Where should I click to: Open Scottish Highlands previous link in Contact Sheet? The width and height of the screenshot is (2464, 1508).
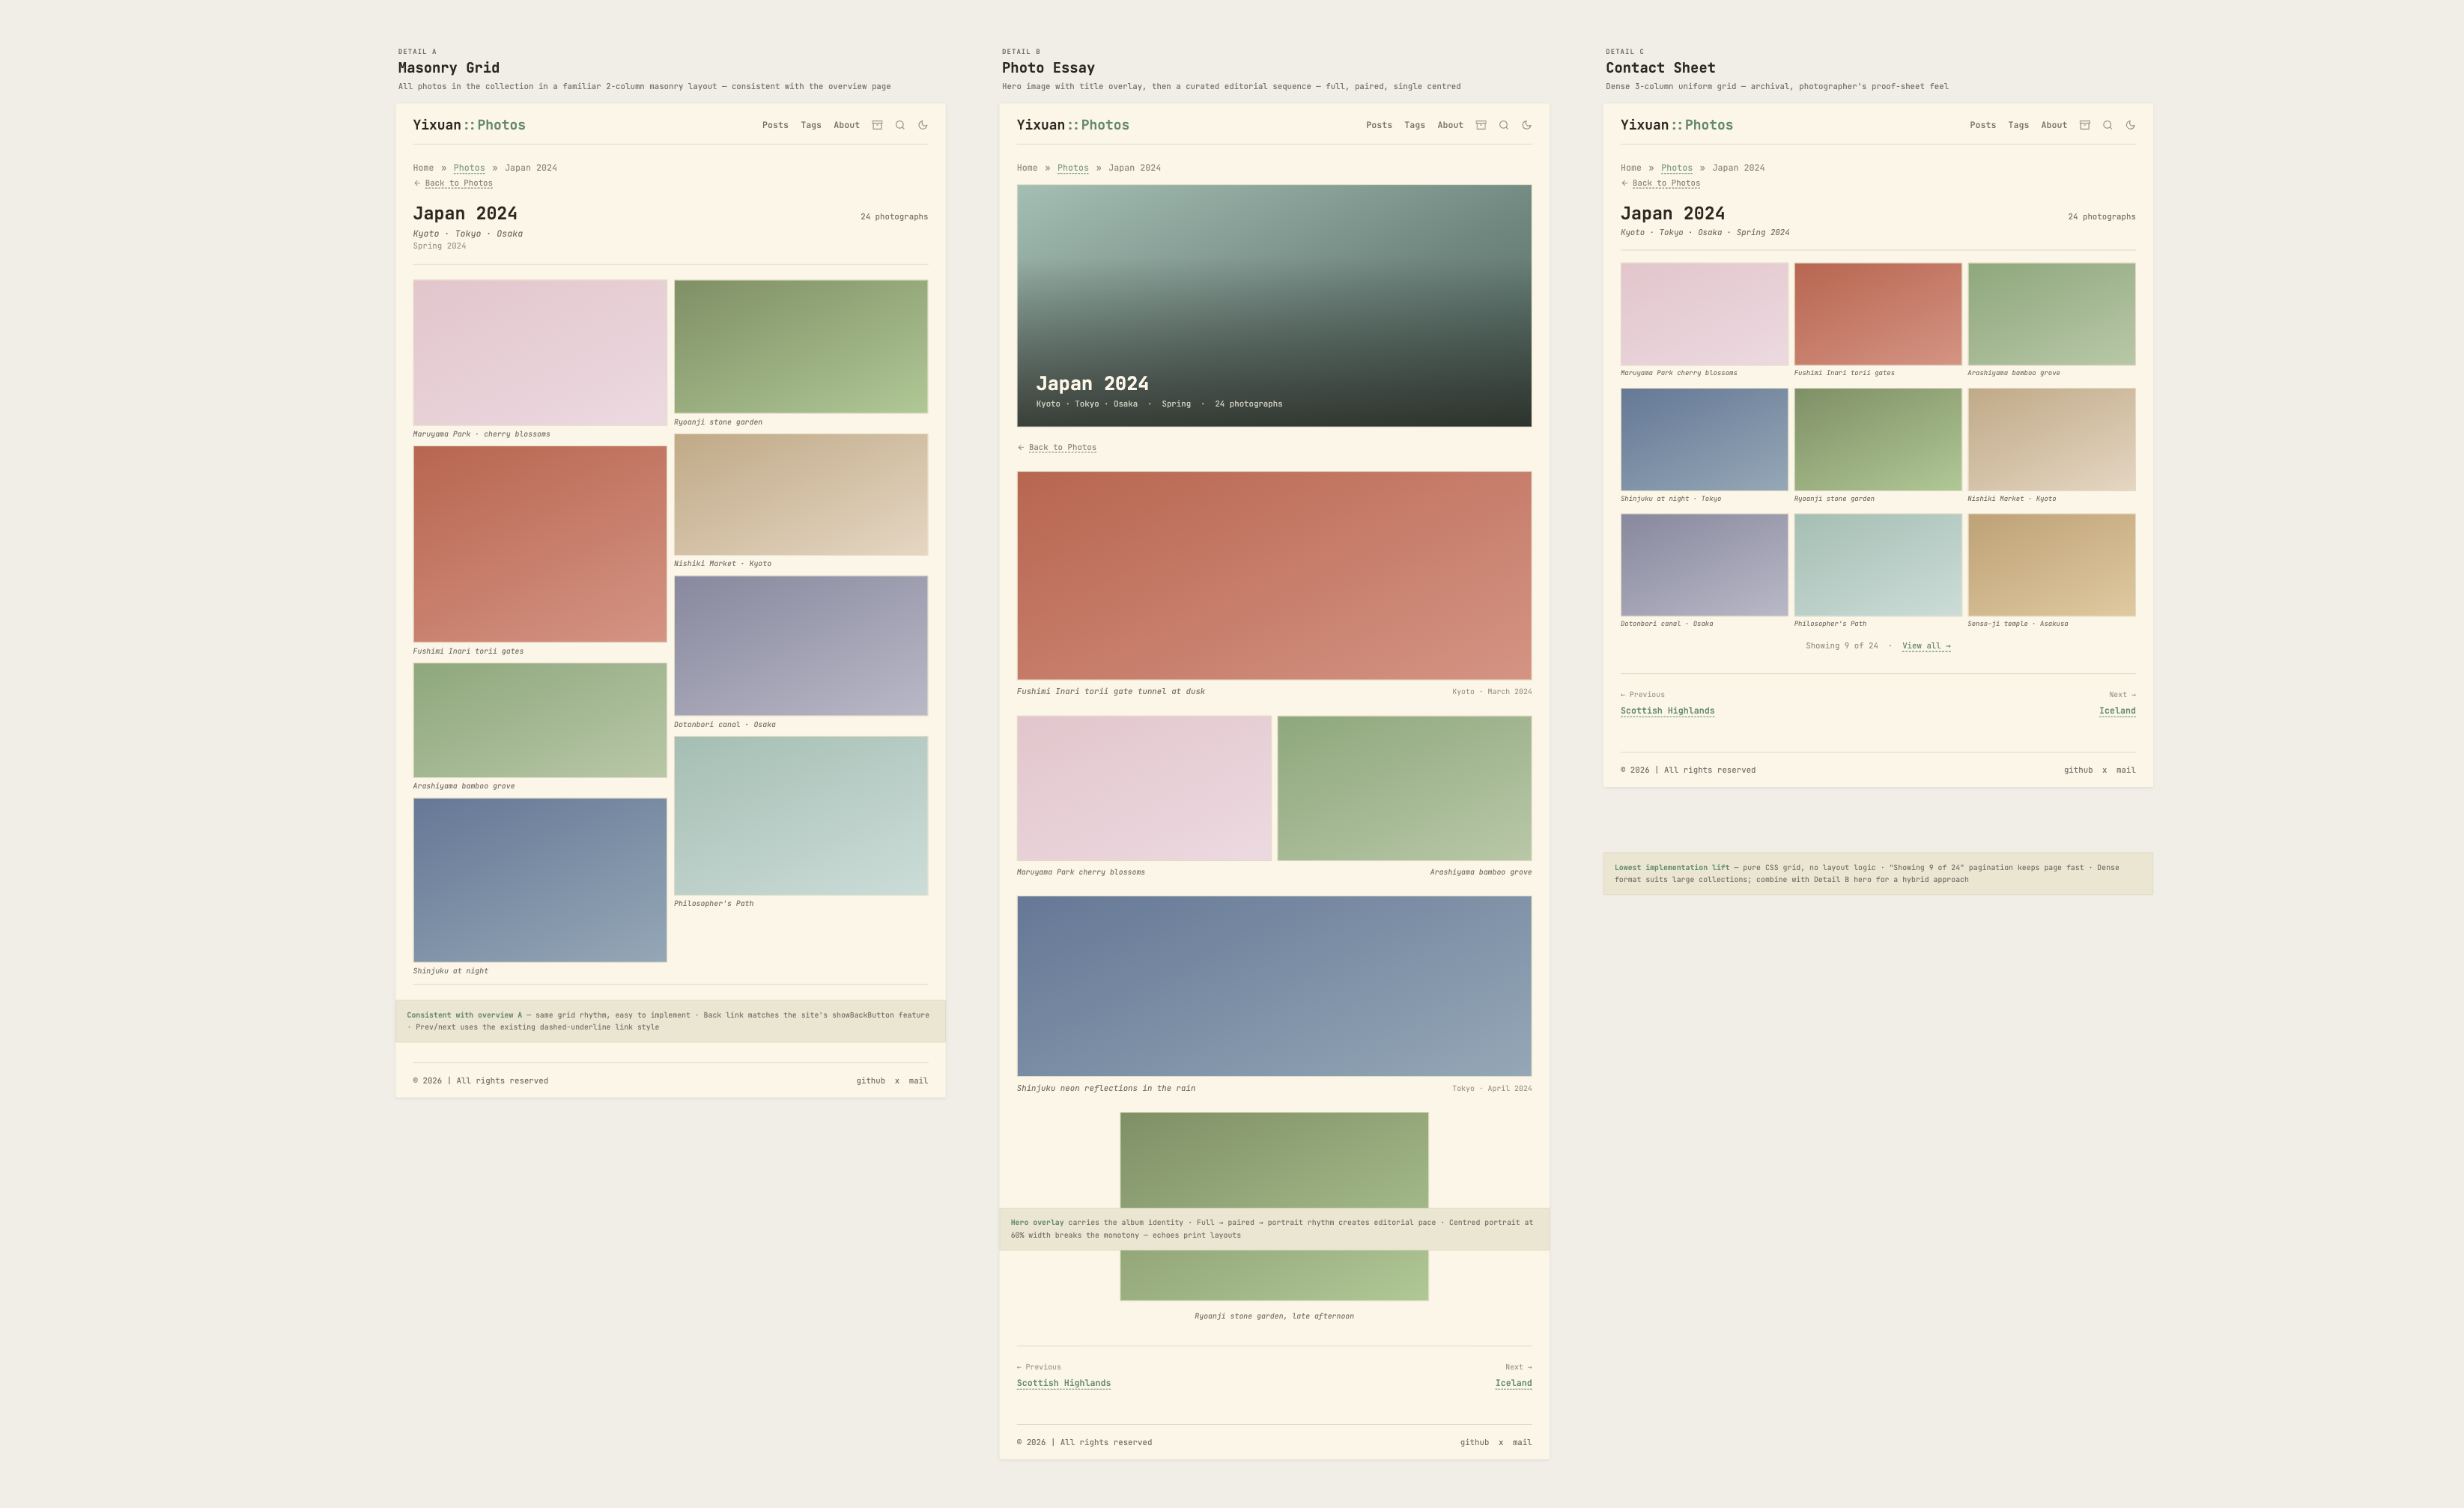point(1667,711)
